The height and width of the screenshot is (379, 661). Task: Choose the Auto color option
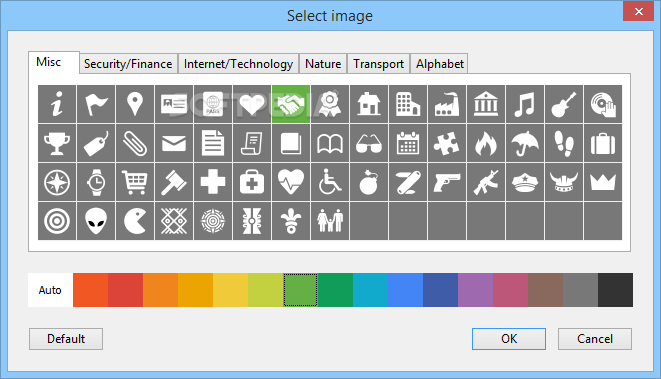50,290
